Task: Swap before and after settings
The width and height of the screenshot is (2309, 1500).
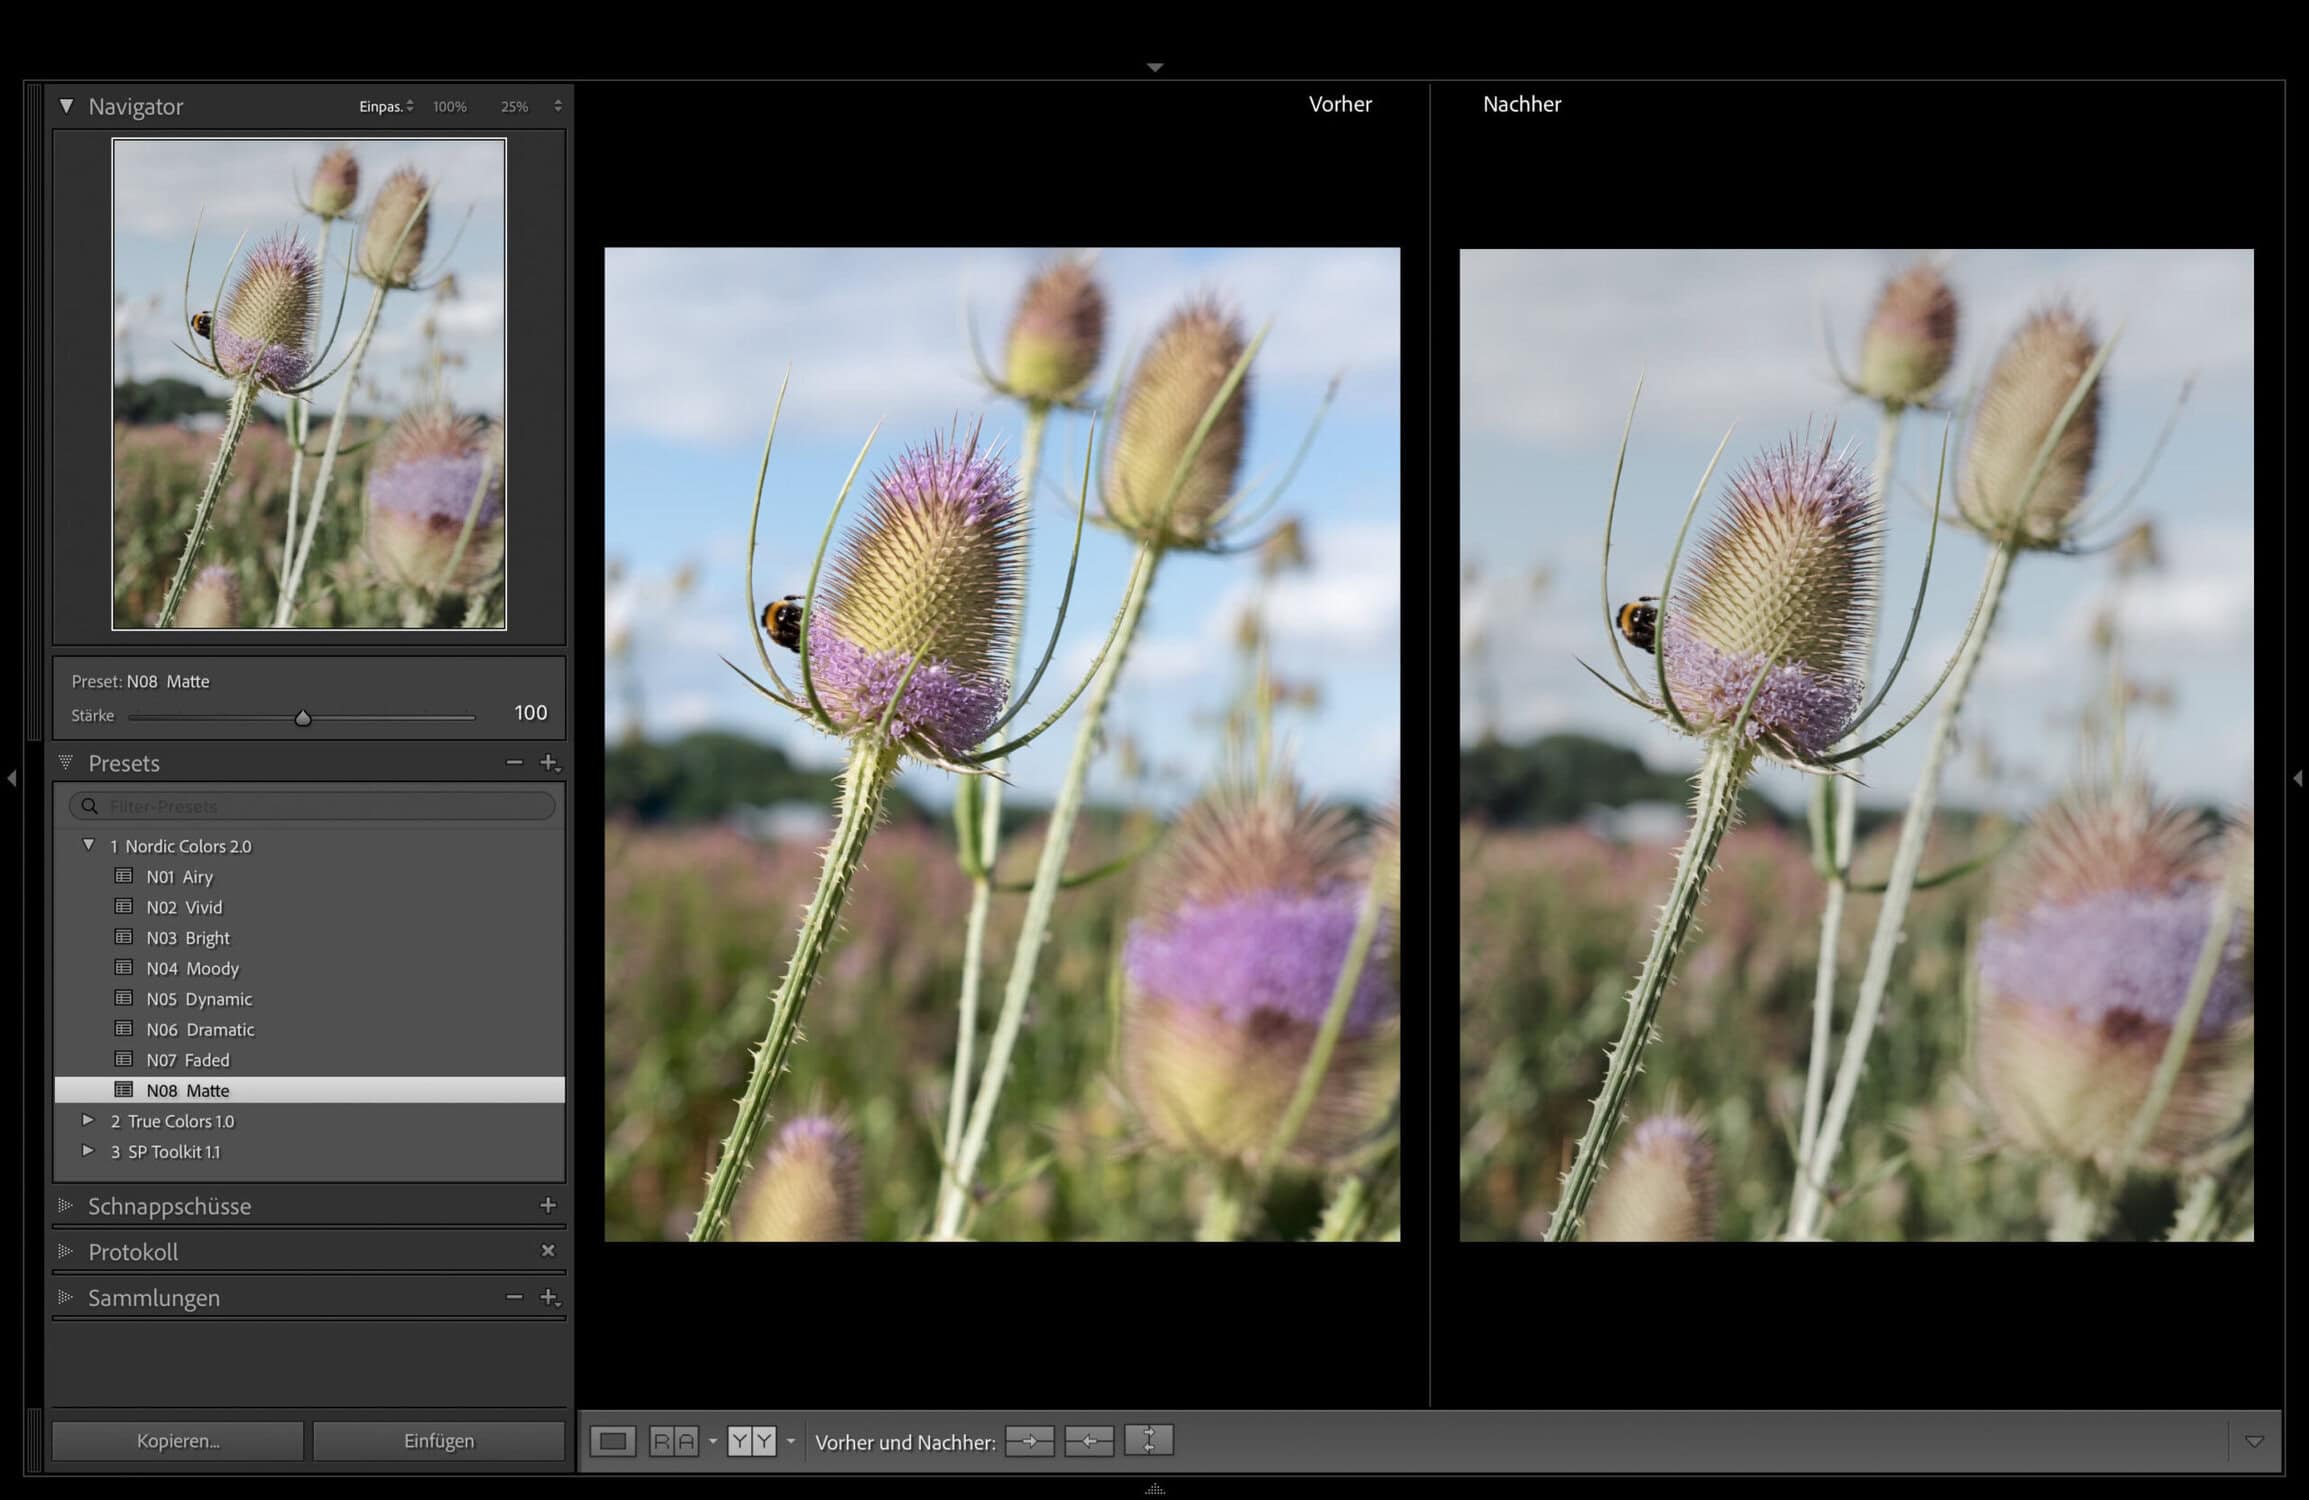Action: point(1148,1441)
